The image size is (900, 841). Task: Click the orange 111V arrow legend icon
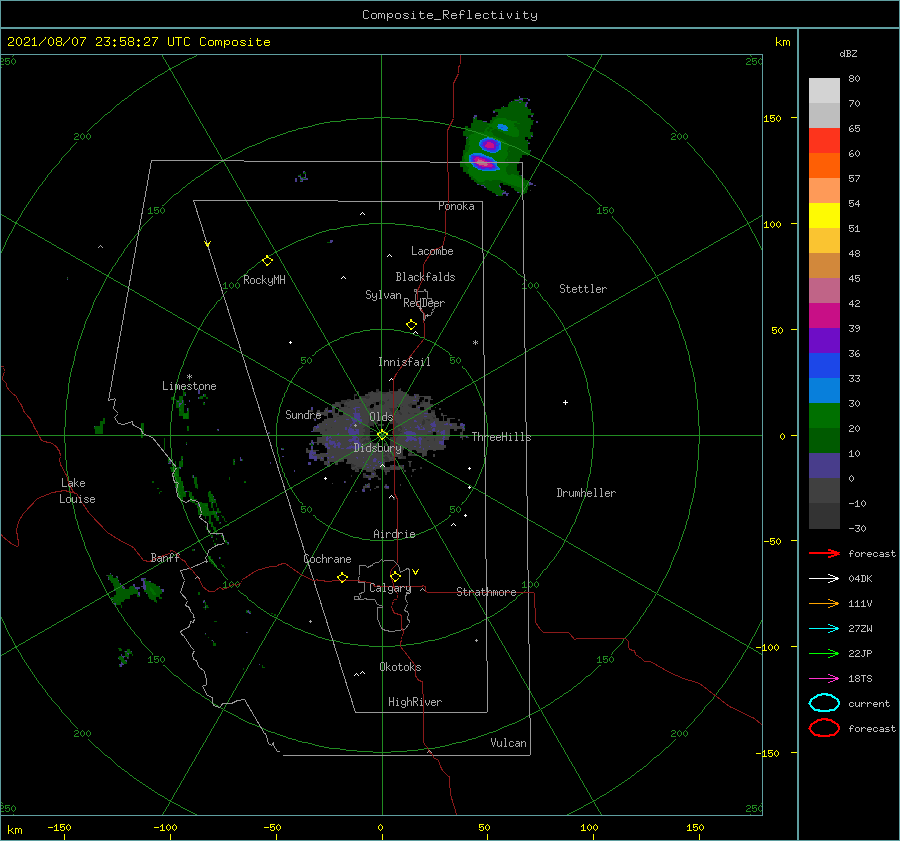(824, 603)
